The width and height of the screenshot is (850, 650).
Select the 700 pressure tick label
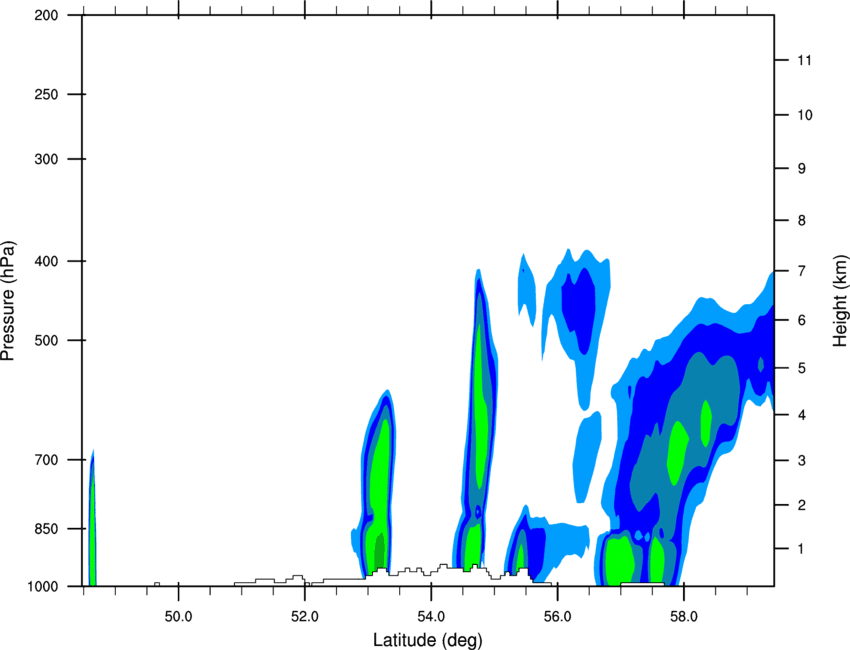click(46, 460)
